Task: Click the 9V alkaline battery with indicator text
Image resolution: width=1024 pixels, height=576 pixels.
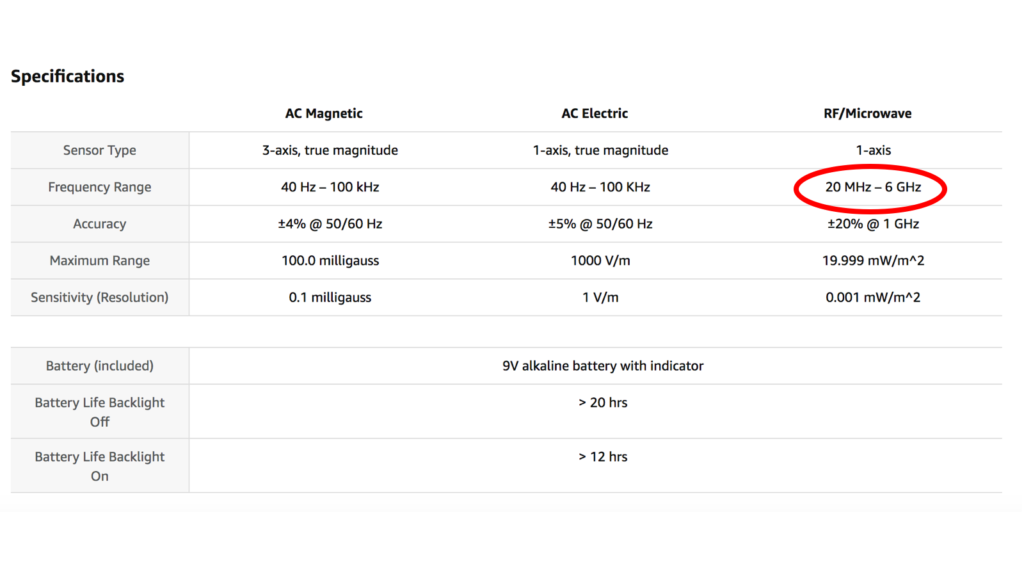Action: [x=603, y=366]
